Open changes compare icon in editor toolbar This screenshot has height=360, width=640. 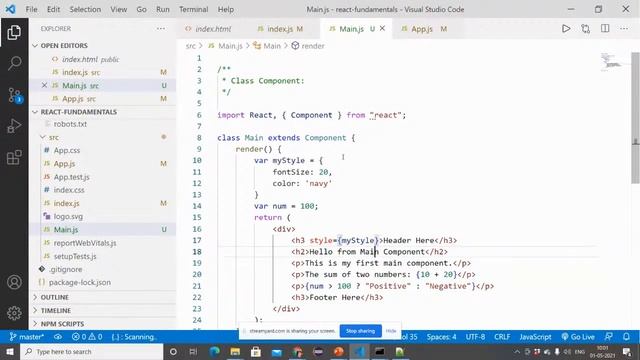[x=585, y=29]
